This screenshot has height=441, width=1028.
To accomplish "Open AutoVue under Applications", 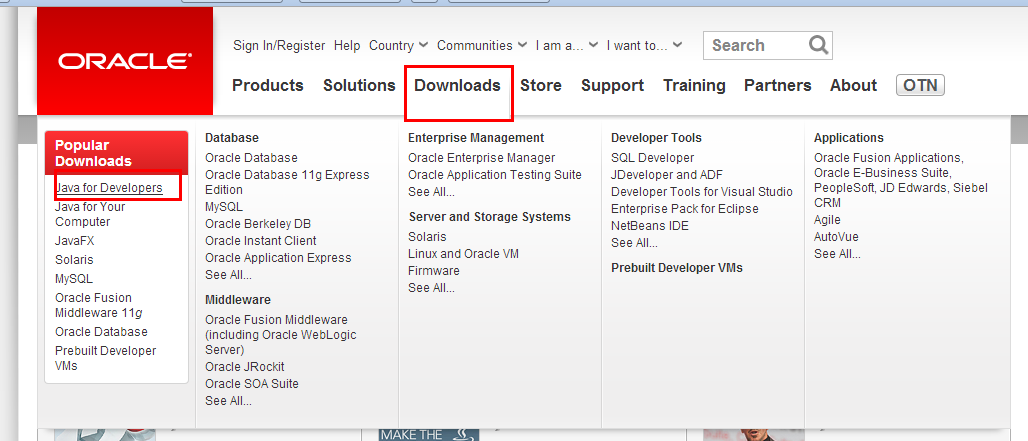I will [836, 237].
